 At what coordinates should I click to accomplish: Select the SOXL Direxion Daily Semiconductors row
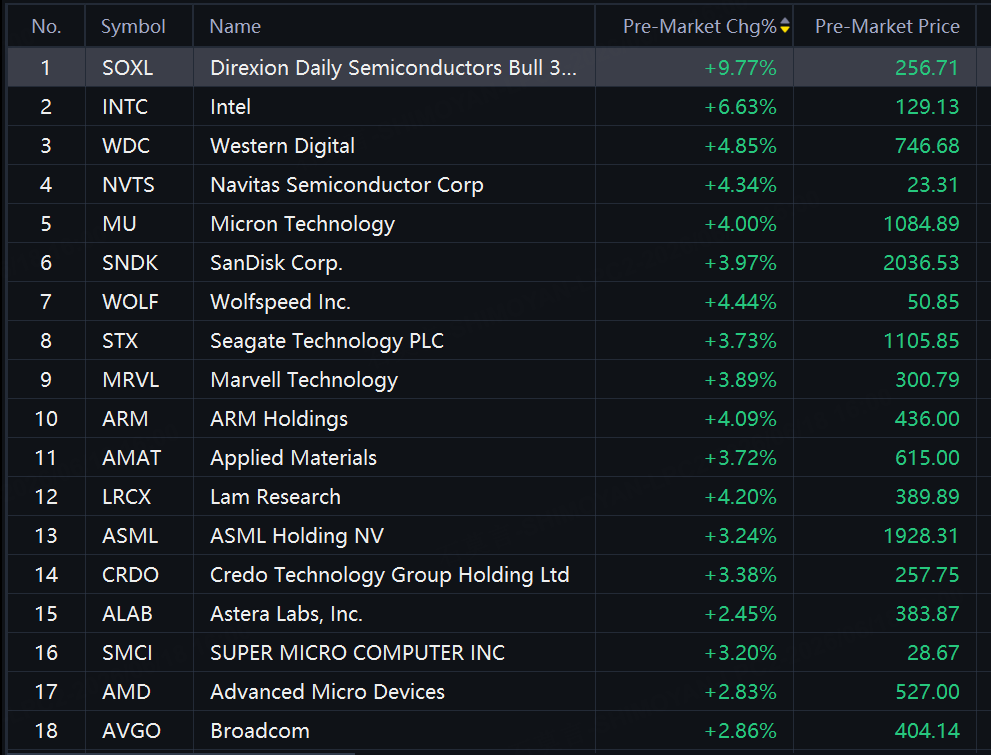(492, 68)
